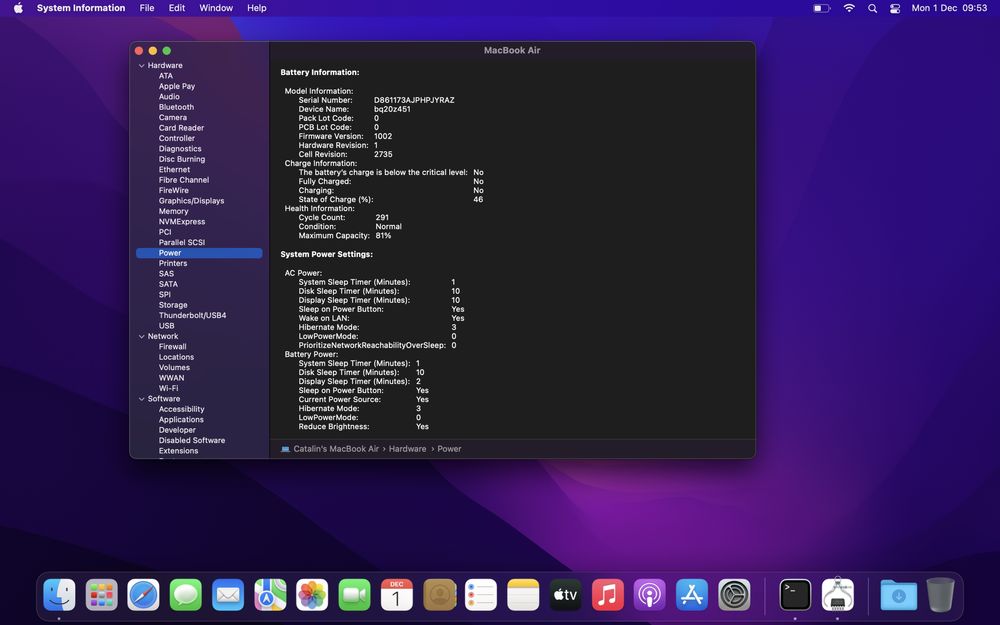Collapse the Hardware section
Screen dimensions: 1000x625
click(x=142, y=66)
